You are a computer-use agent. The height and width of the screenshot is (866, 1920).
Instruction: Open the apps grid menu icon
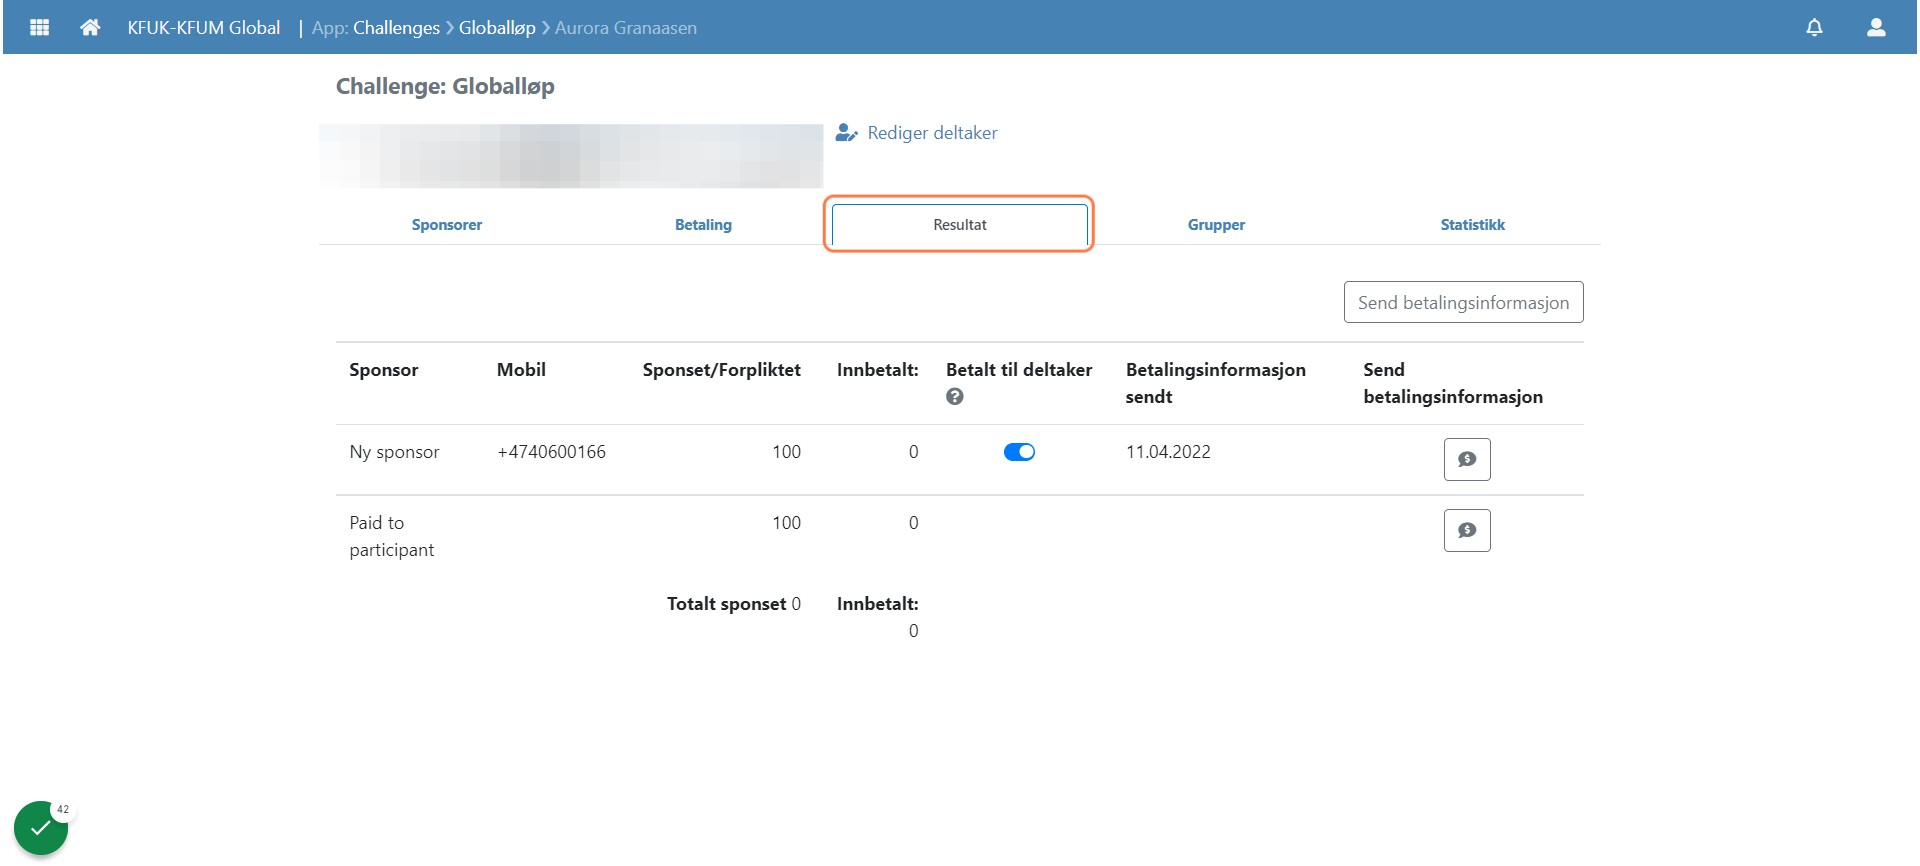pyautogui.click(x=40, y=27)
